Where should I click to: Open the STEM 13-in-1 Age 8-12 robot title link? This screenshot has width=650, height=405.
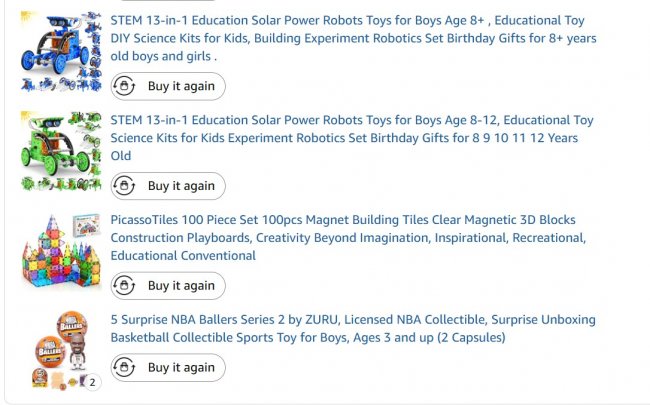coord(351,120)
